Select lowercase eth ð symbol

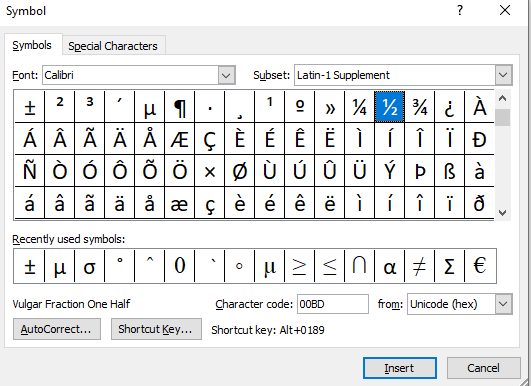point(480,203)
